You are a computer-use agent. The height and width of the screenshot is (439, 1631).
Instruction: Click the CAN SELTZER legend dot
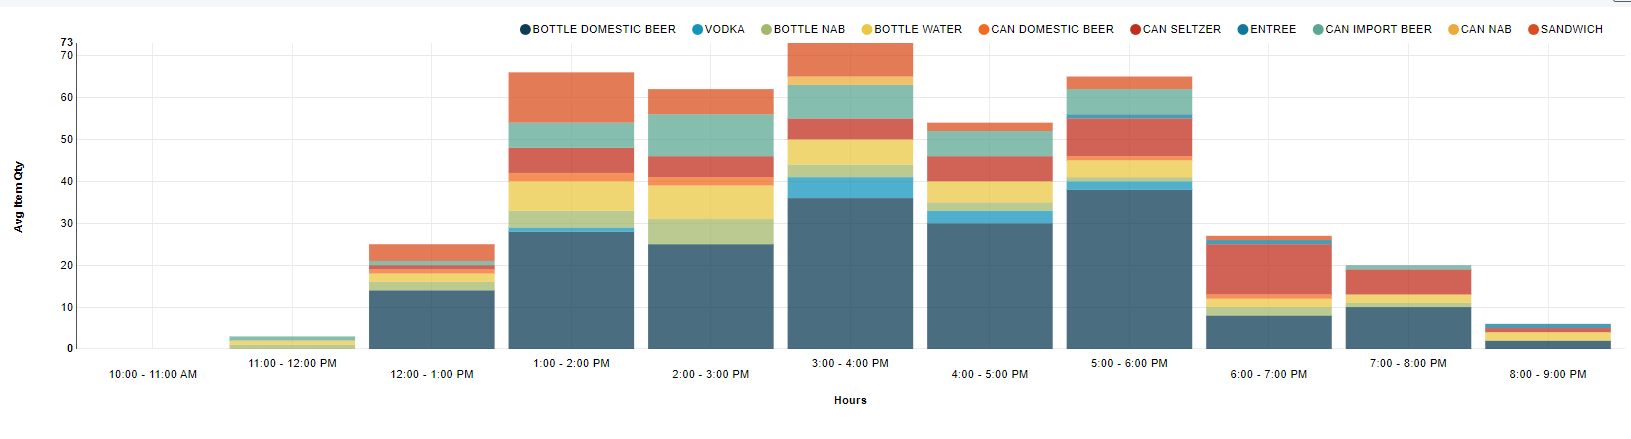[x=1136, y=30]
